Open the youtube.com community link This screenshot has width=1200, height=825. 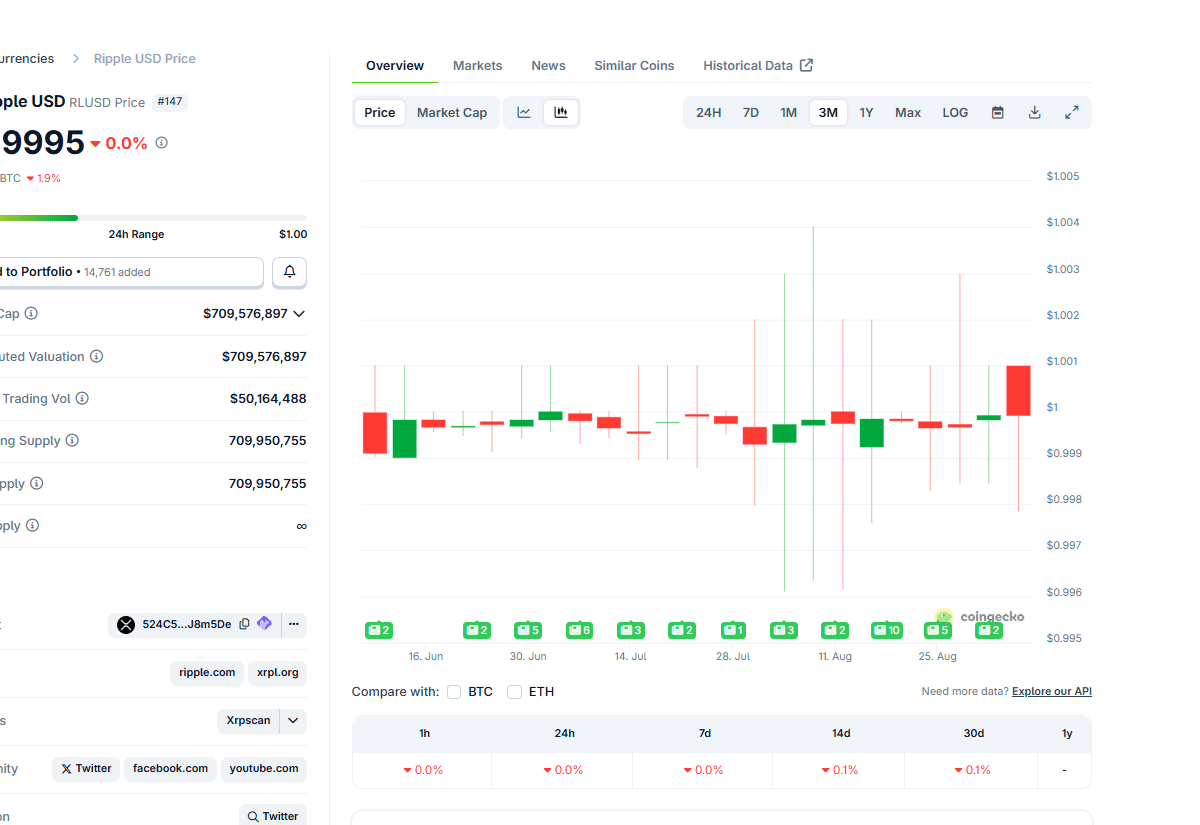264,768
